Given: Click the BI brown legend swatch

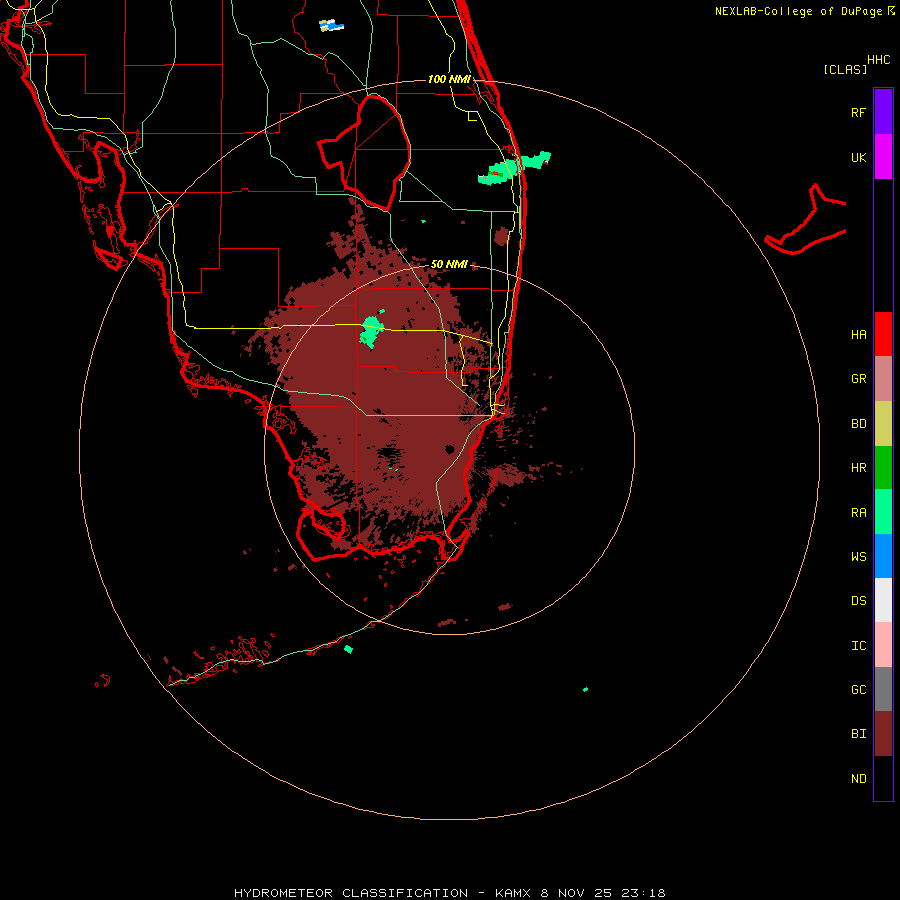Looking at the screenshot, I should coord(883,734).
